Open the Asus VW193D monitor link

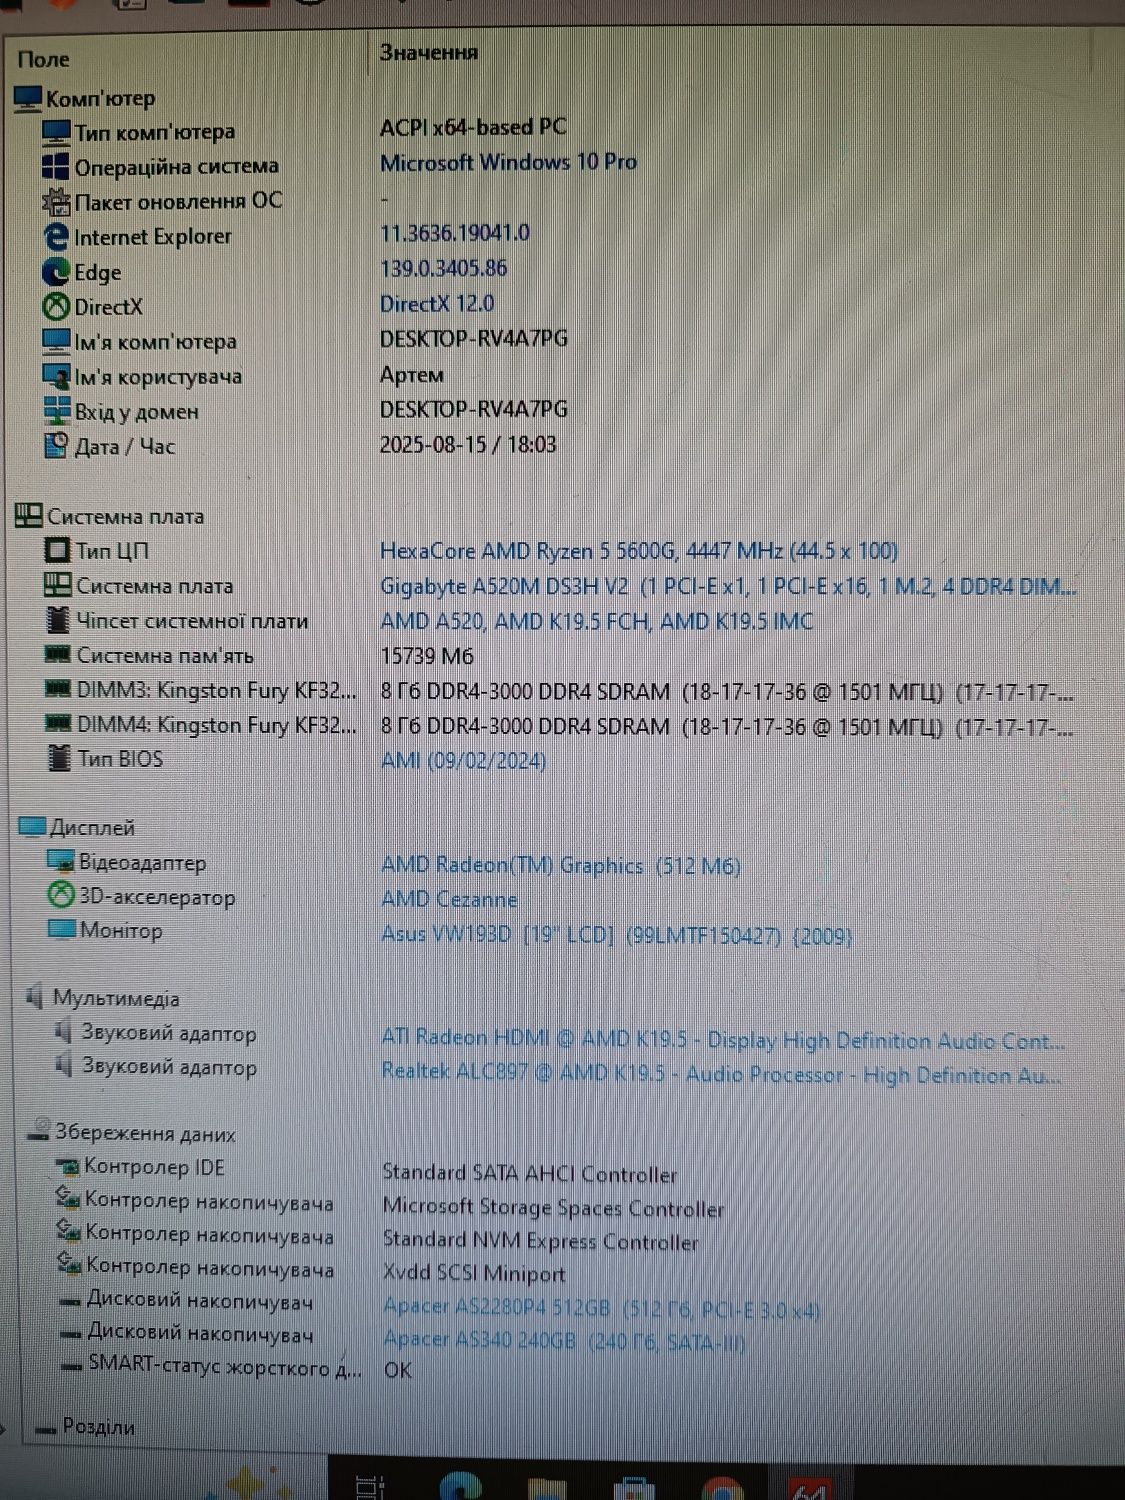617,935
